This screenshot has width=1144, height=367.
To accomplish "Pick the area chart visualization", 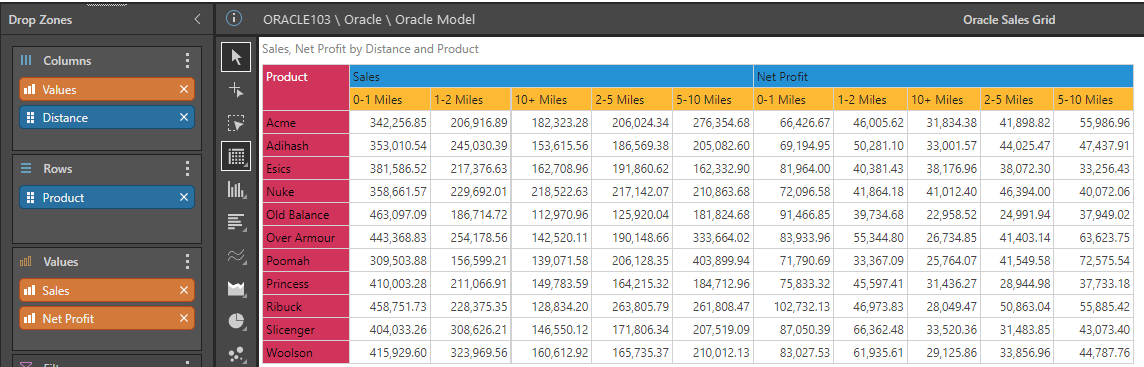I will tap(236, 289).
